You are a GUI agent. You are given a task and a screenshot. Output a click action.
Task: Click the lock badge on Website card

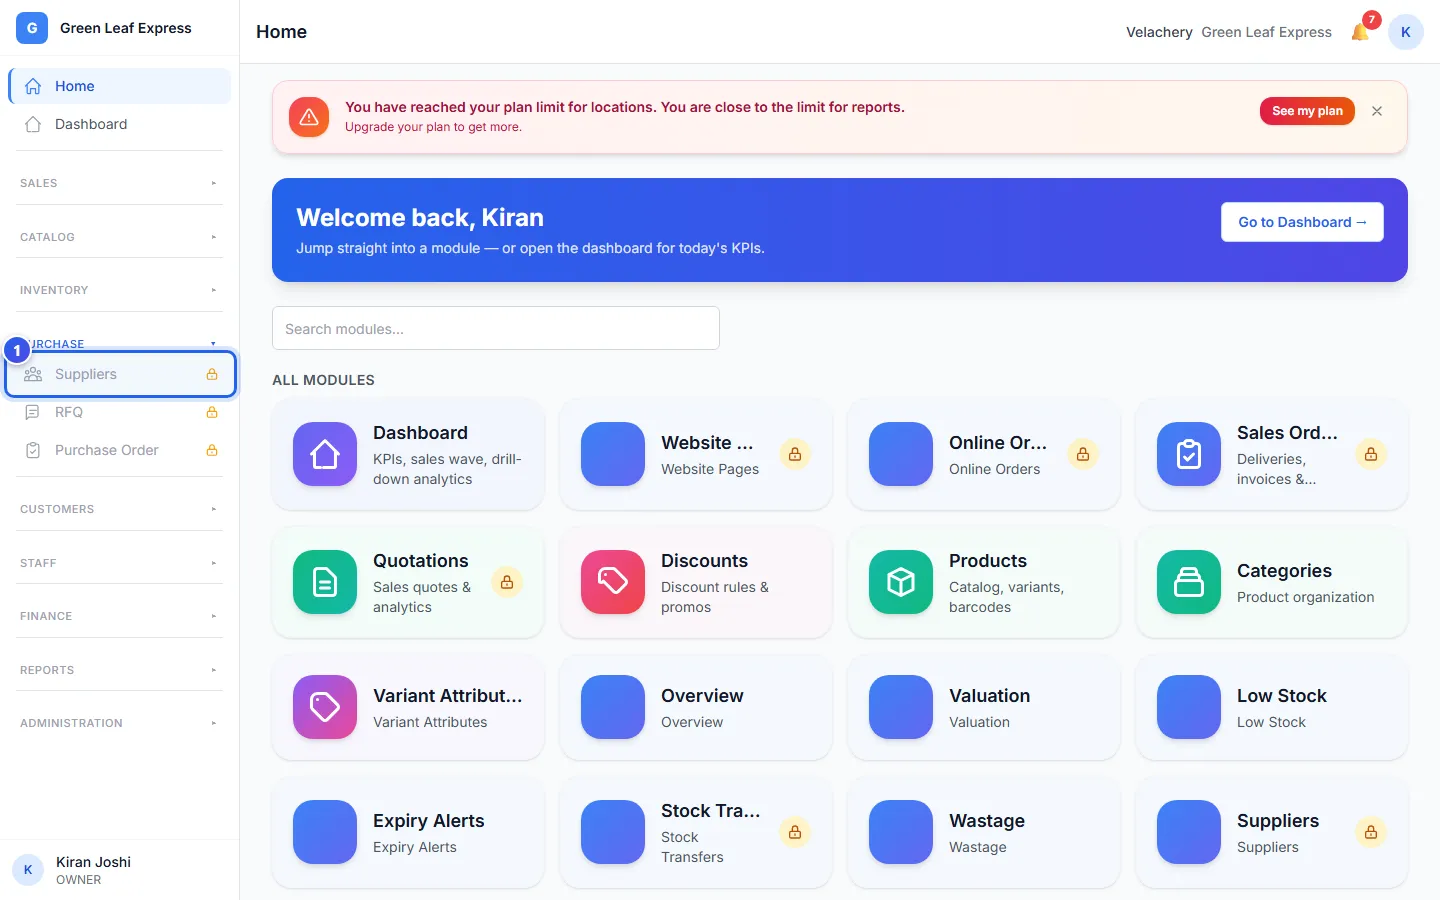coord(795,454)
